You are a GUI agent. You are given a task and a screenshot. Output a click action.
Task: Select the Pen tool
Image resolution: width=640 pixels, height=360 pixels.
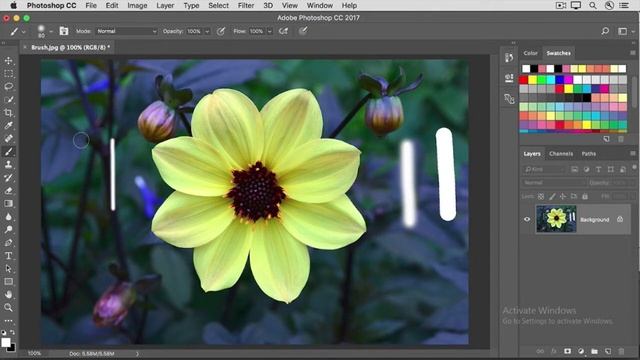tap(9, 242)
